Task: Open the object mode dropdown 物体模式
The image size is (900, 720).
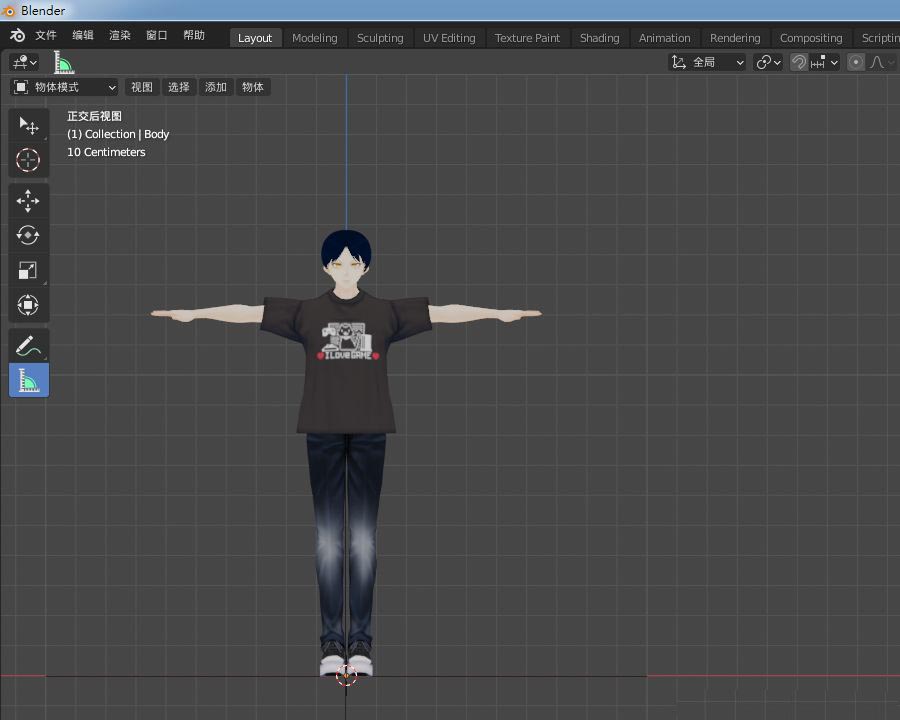Action: point(64,87)
